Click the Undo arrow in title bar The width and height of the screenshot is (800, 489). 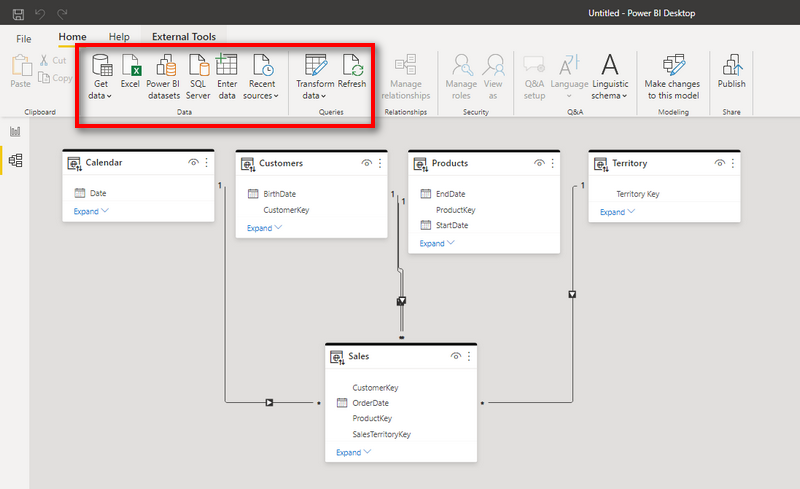click(40, 14)
